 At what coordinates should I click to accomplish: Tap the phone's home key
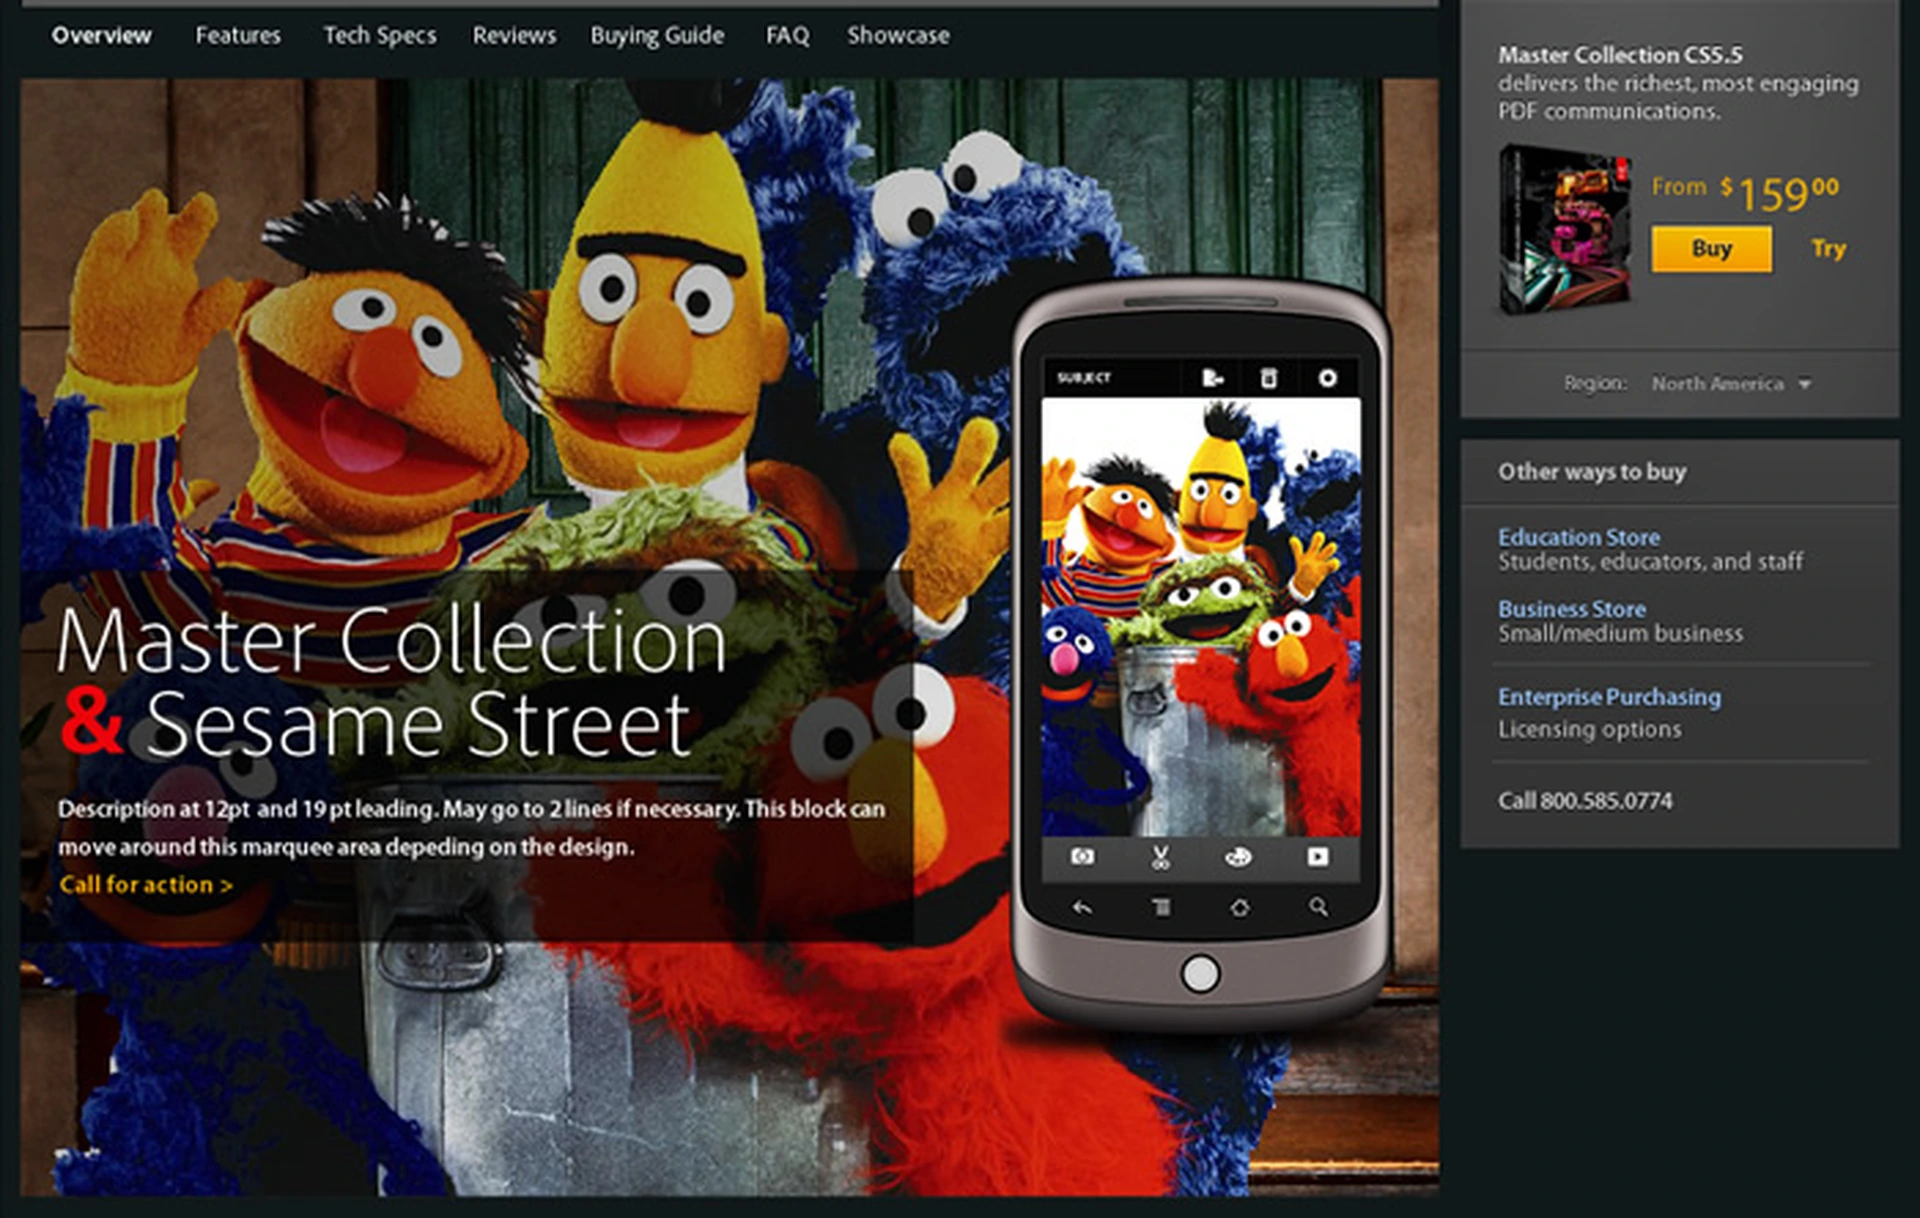pos(1239,908)
